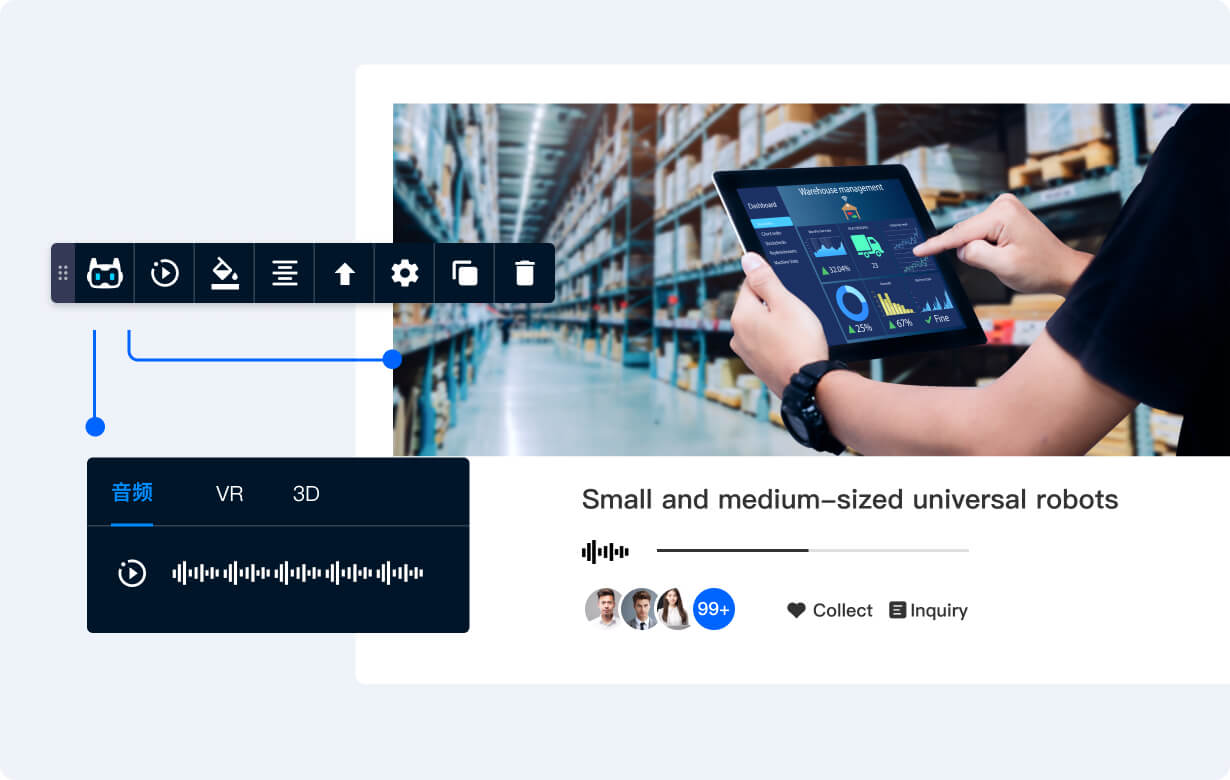The height and width of the screenshot is (780, 1230).
Task: Play audio in the dark panel
Action: click(x=132, y=573)
